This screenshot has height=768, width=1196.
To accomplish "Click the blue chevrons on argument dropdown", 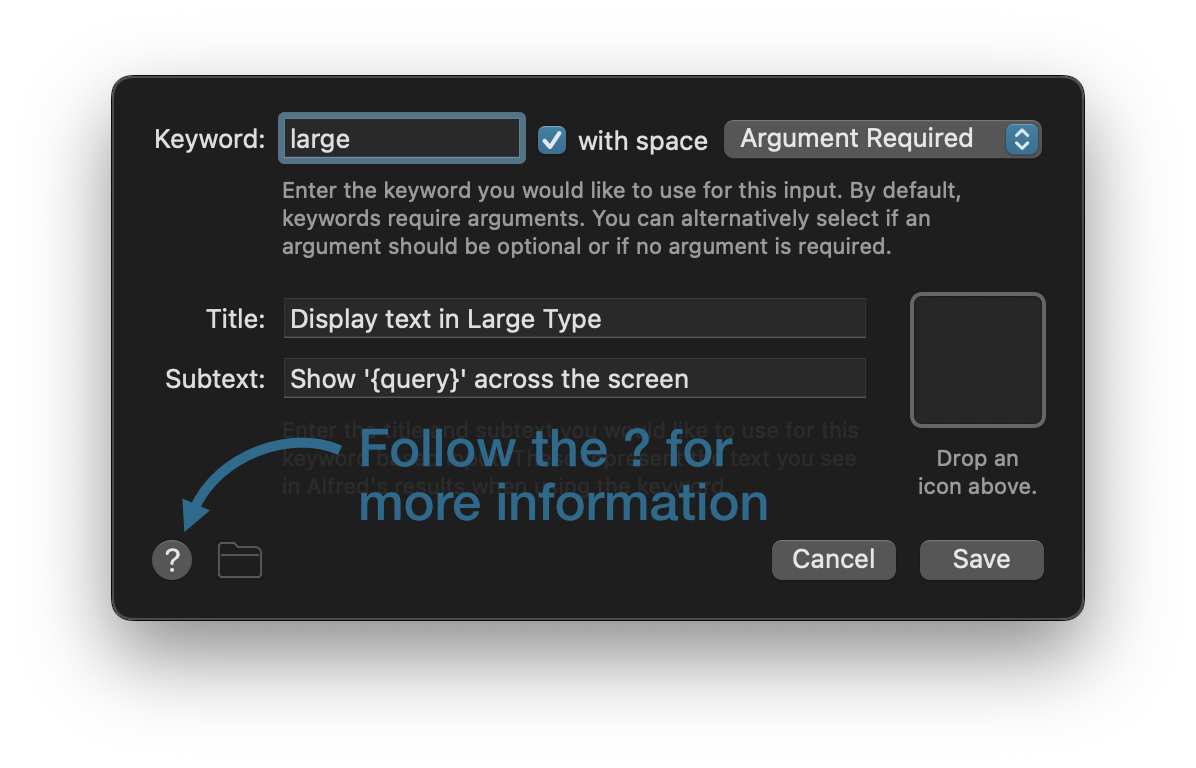I will [x=1021, y=139].
